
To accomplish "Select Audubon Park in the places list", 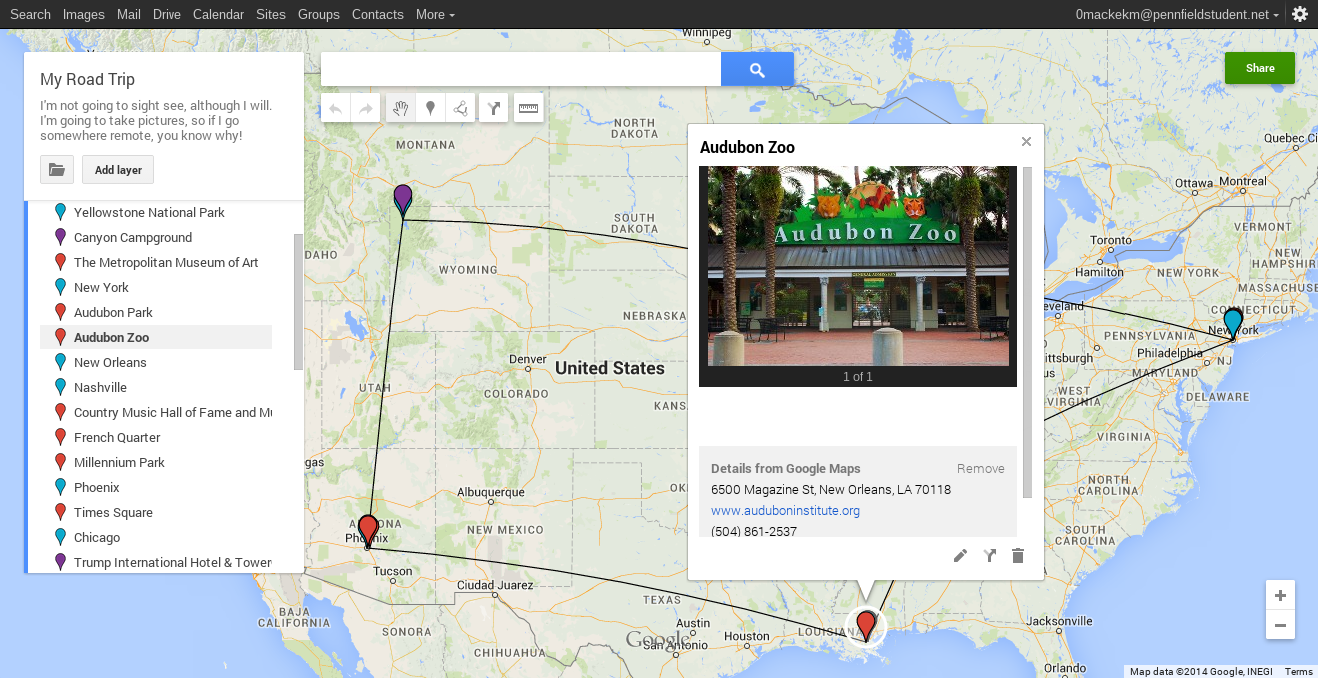I will [113, 312].
